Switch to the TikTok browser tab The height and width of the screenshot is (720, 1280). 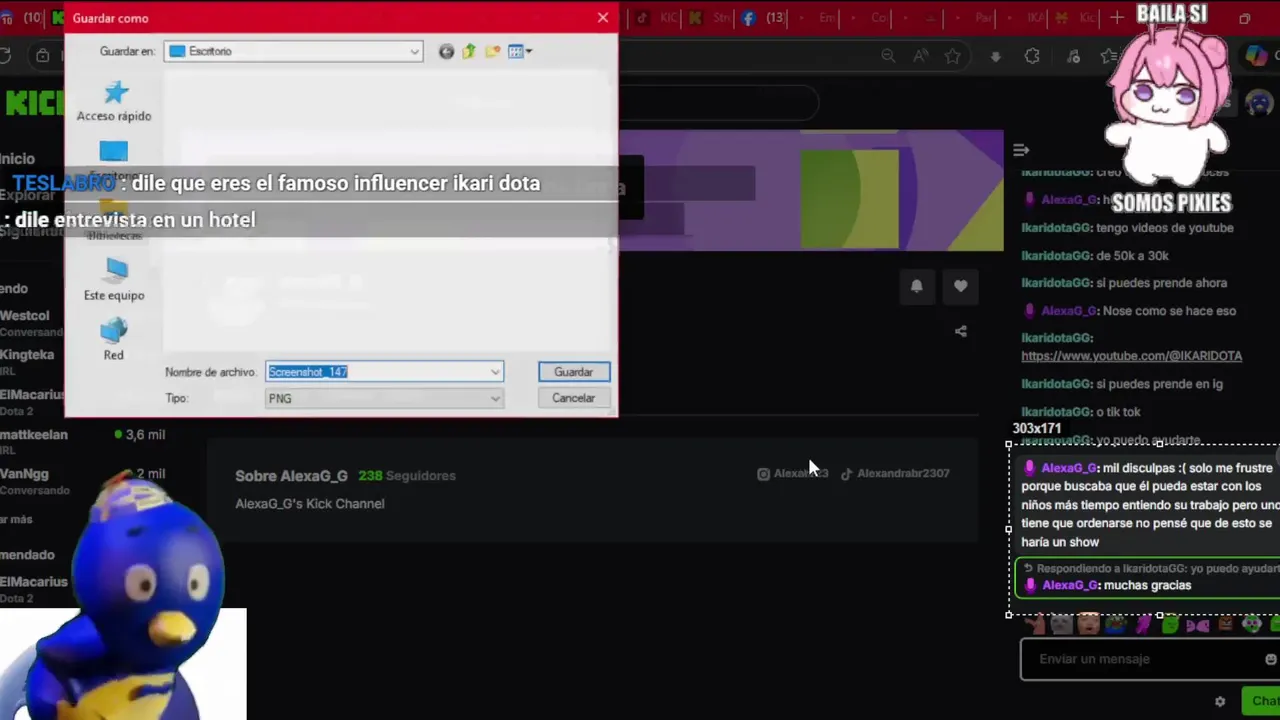(656, 18)
